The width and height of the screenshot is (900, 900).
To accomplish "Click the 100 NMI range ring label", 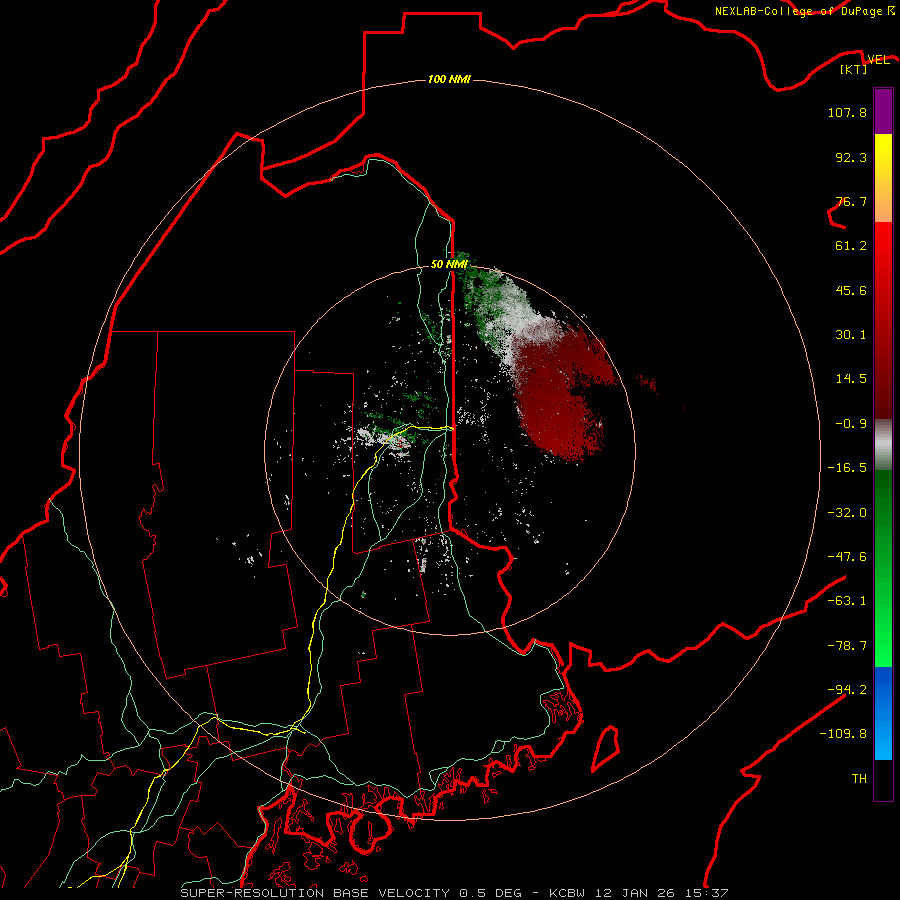I will pyautogui.click(x=449, y=79).
